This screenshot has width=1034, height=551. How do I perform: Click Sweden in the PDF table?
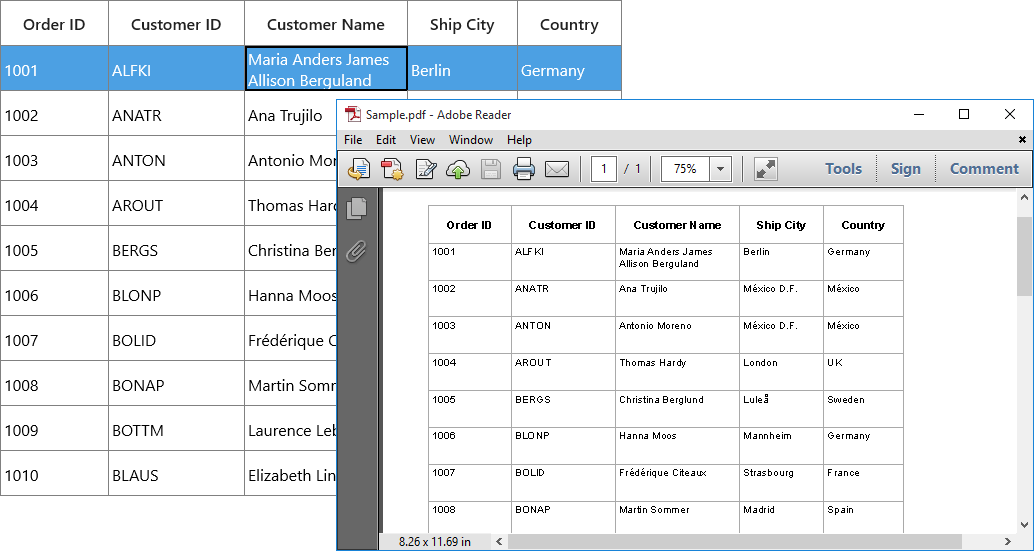(845, 399)
